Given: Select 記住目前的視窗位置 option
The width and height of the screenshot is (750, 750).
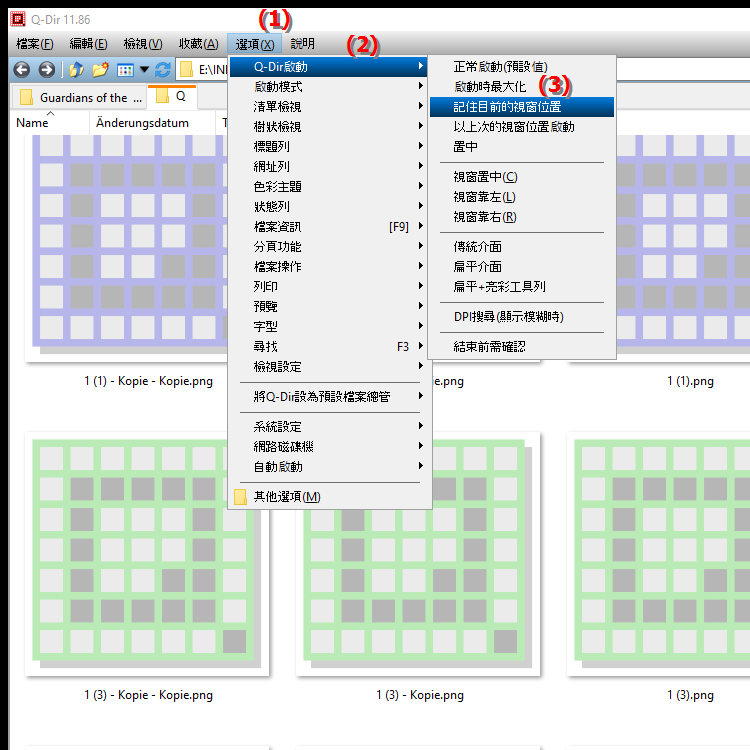Looking at the screenshot, I should coord(521,107).
